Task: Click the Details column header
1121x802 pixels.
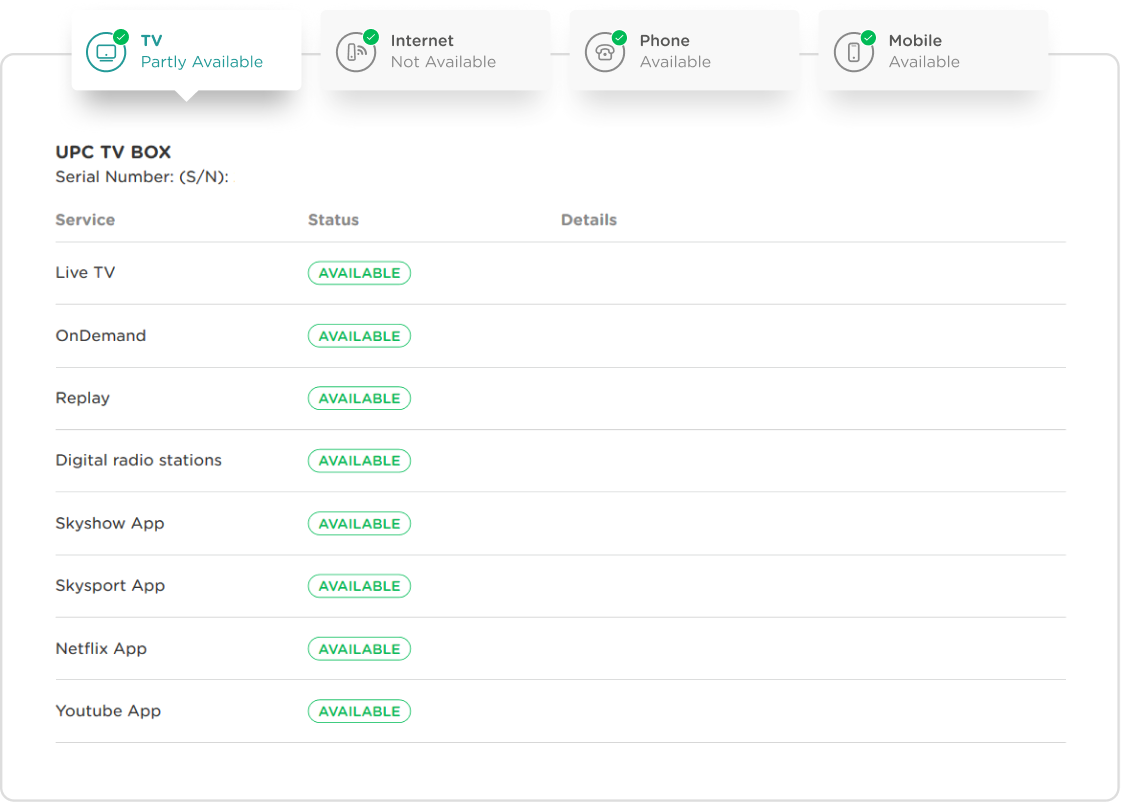Action: click(588, 219)
